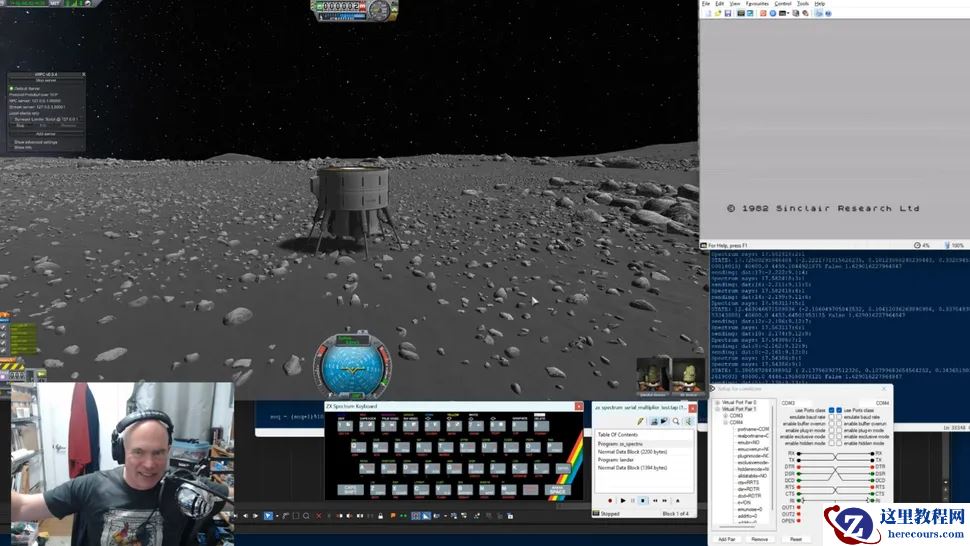Expand the COM3 tree node
The image size is (970, 546).
725,415
